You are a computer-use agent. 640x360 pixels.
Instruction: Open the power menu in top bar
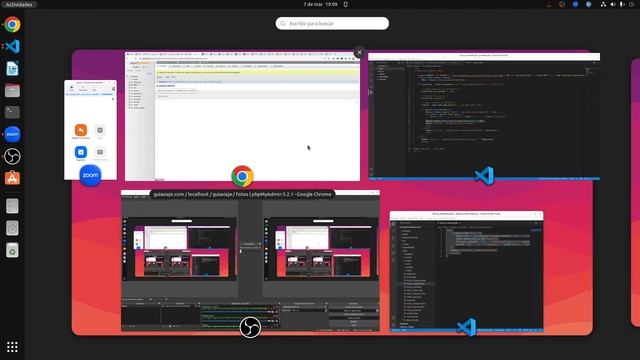(x=631, y=4)
